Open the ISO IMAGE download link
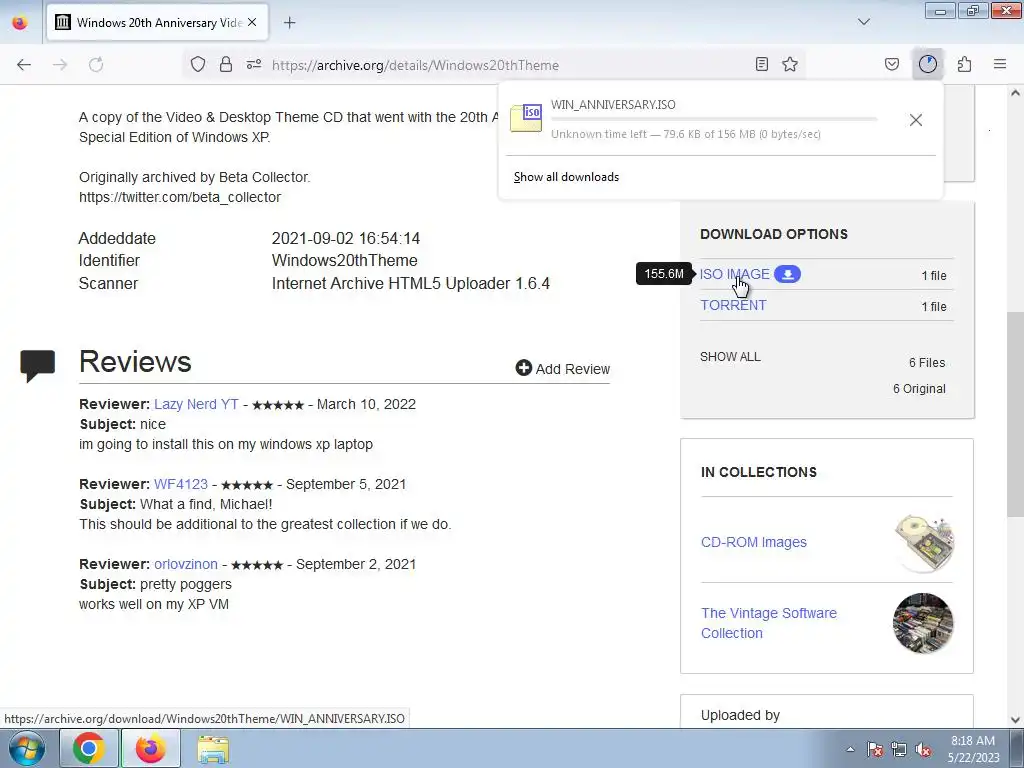 735,274
